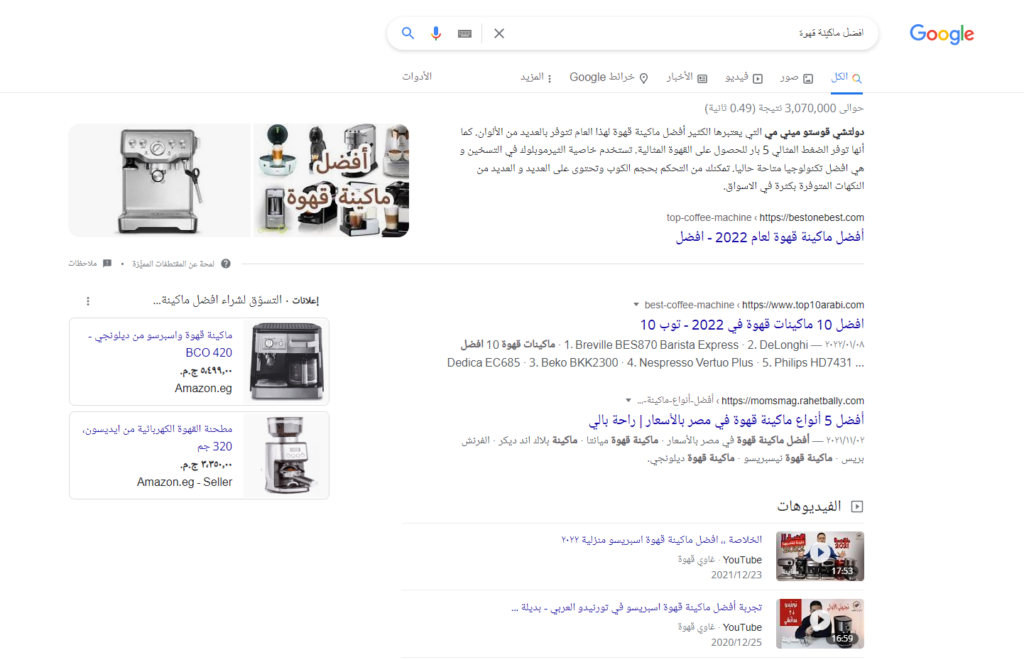Image resolution: width=1024 pixels, height=660 pixels.
Task: Open the bestonebest.com 2022 result link
Action: pos(769,237)
